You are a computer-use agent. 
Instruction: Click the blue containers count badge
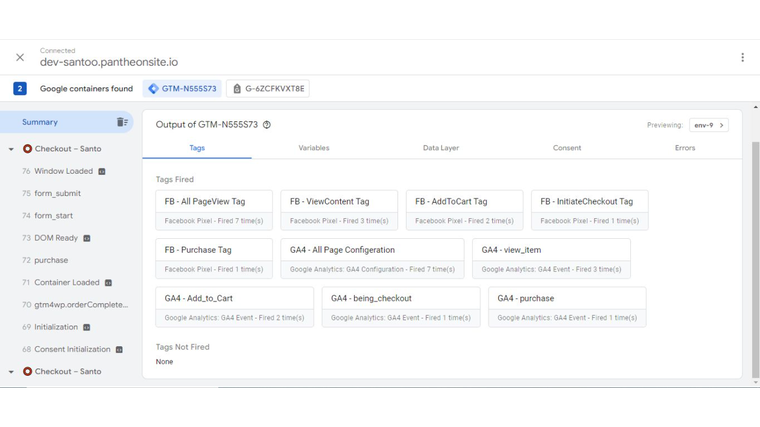pyautogui.click(x=20, y=89)
